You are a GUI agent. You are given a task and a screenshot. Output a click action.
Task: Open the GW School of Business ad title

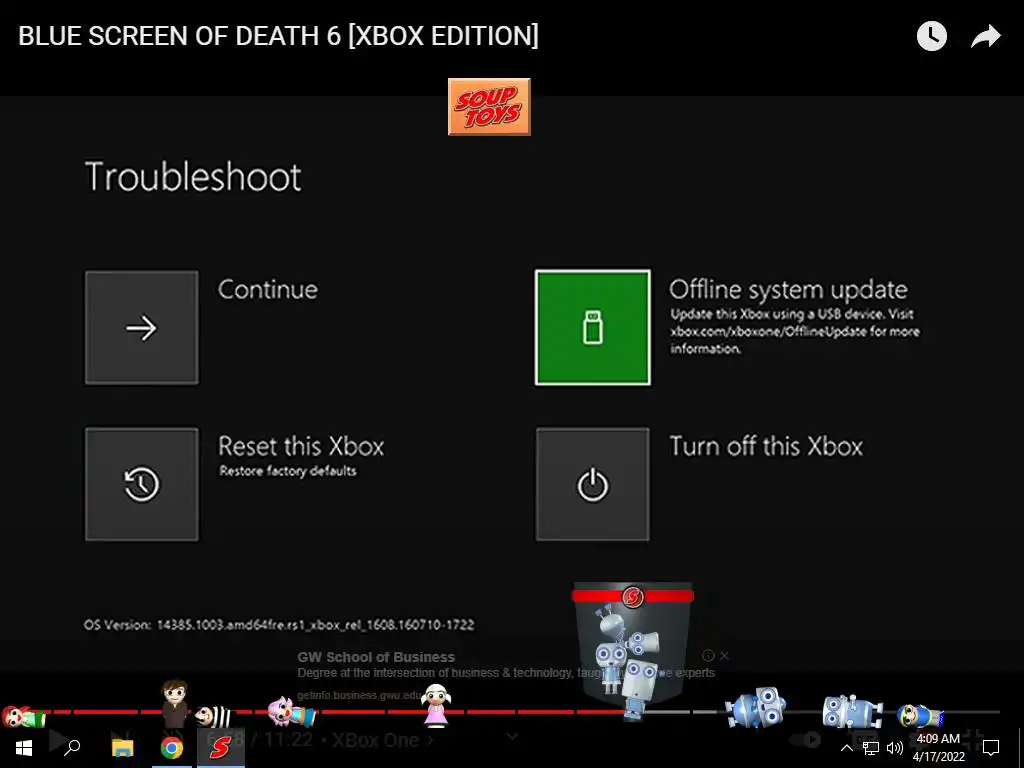pyautogui.click(x=376, y=657)
